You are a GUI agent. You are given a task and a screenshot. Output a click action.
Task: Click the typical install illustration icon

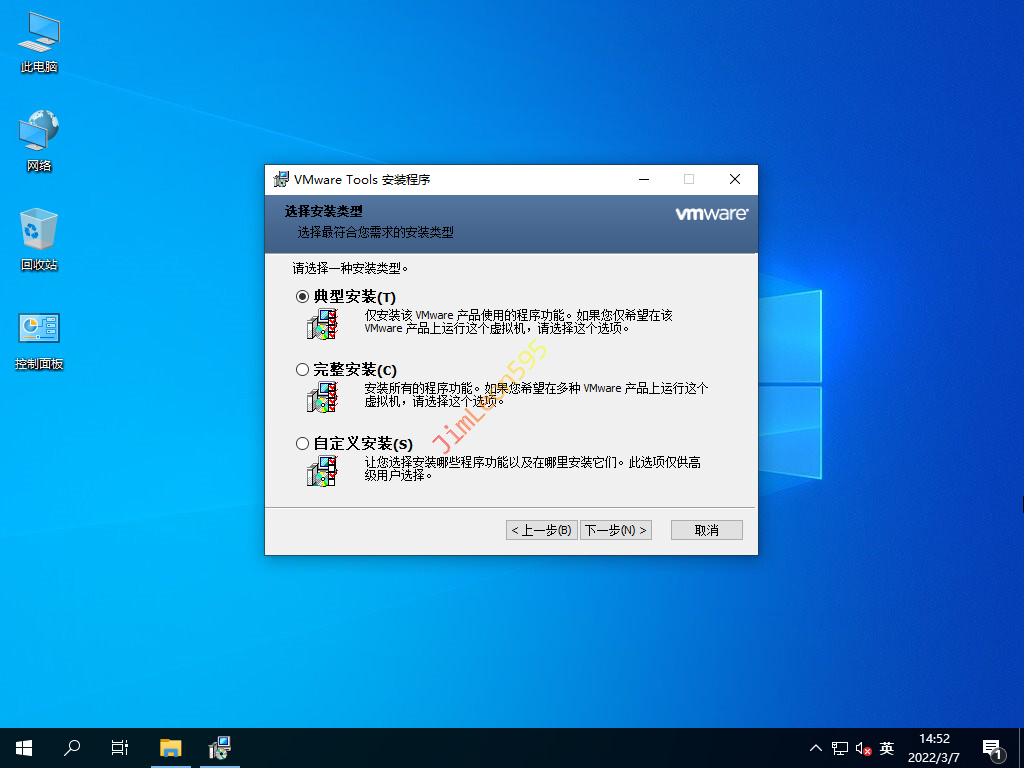click(322, 324)
